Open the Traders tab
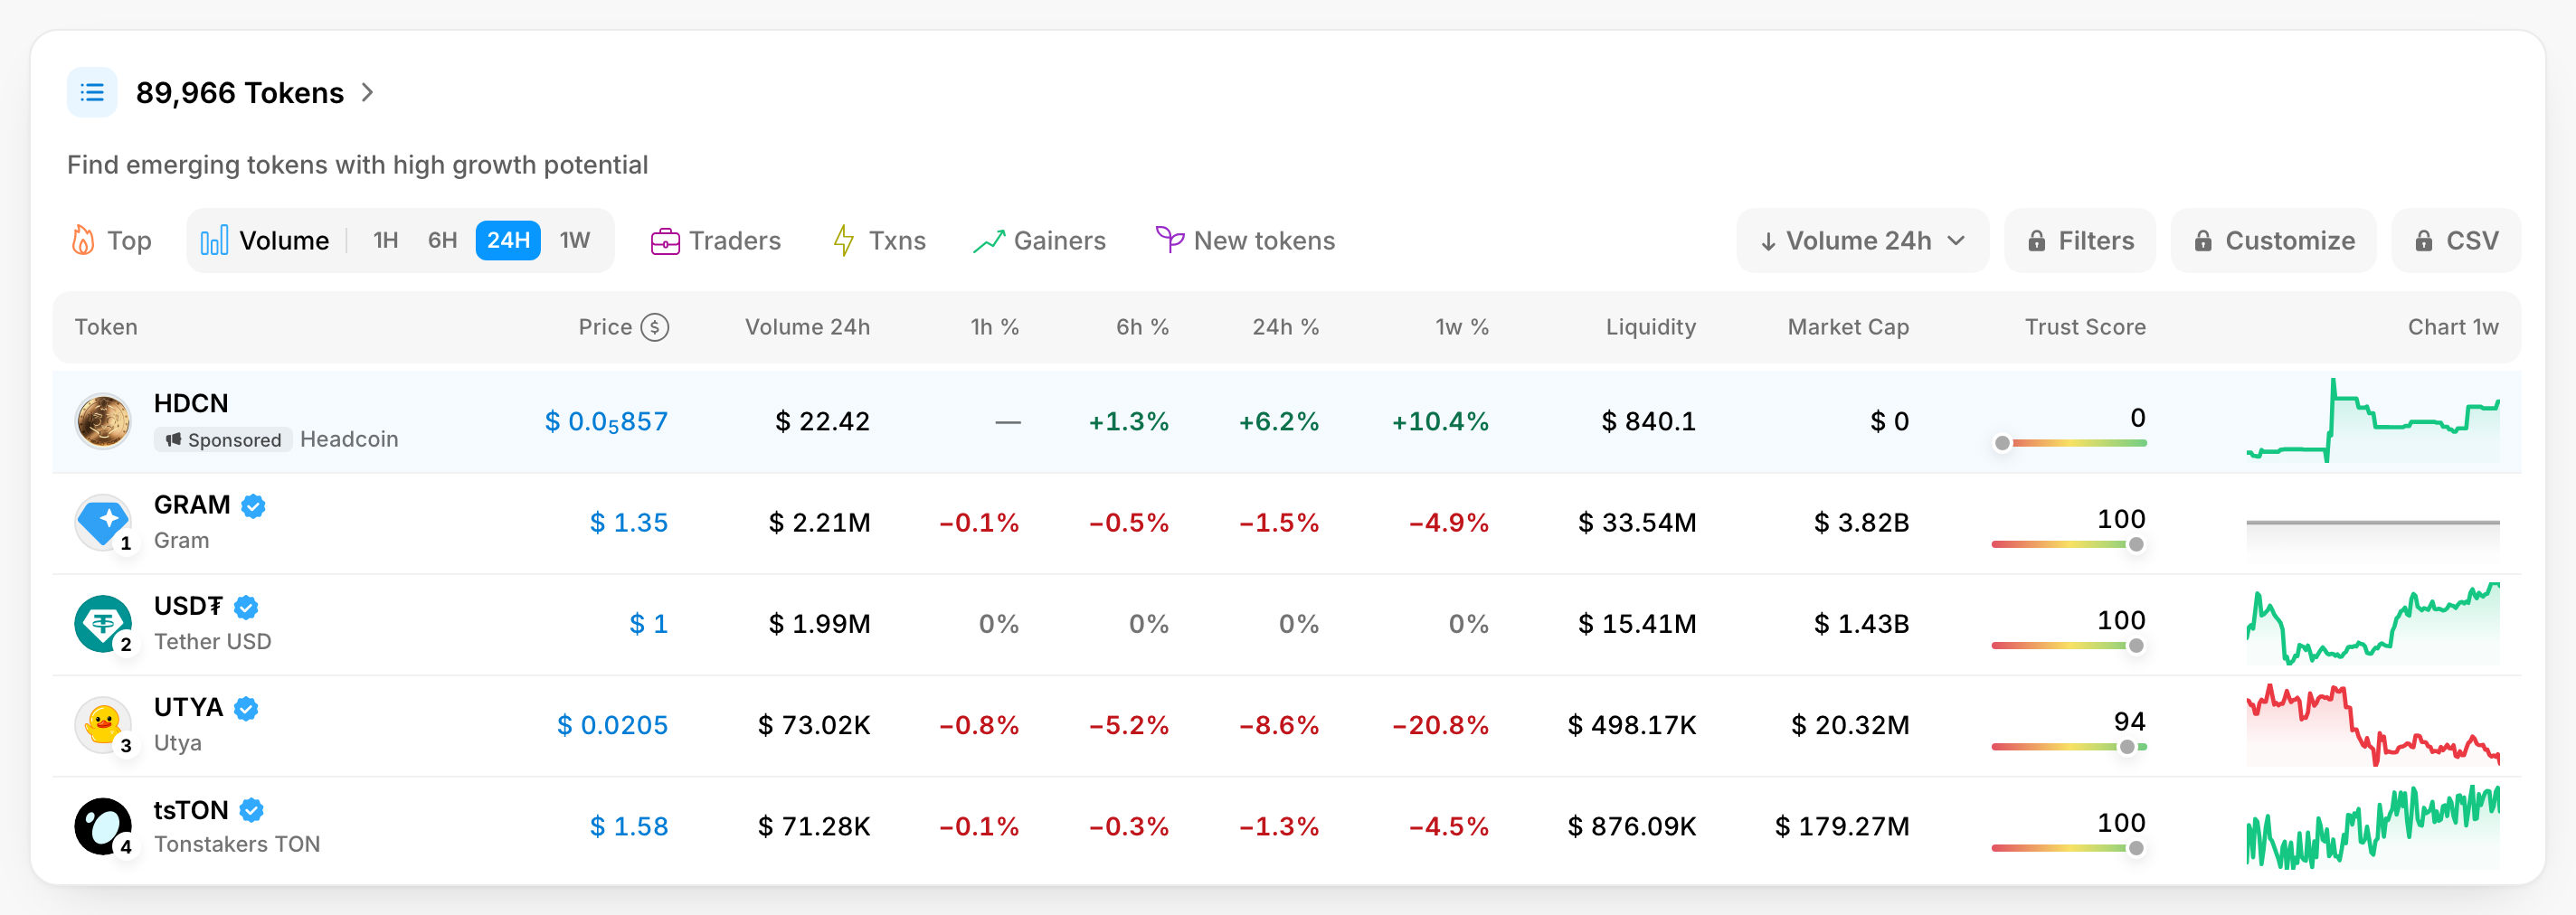This screenshot has width=2576, height=915. [716, 241]
